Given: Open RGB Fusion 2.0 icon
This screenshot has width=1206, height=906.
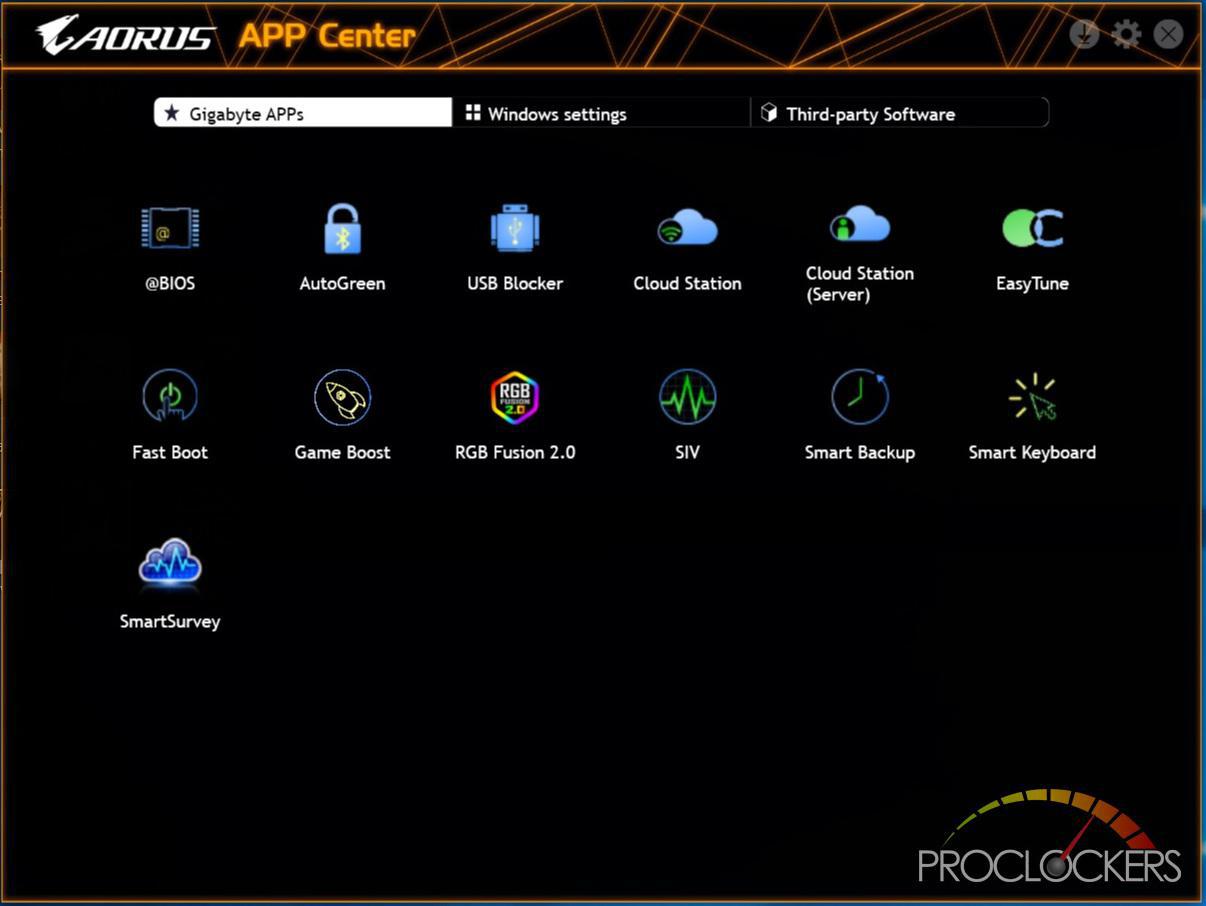Looking at the screenshot, I should (515, 398).
